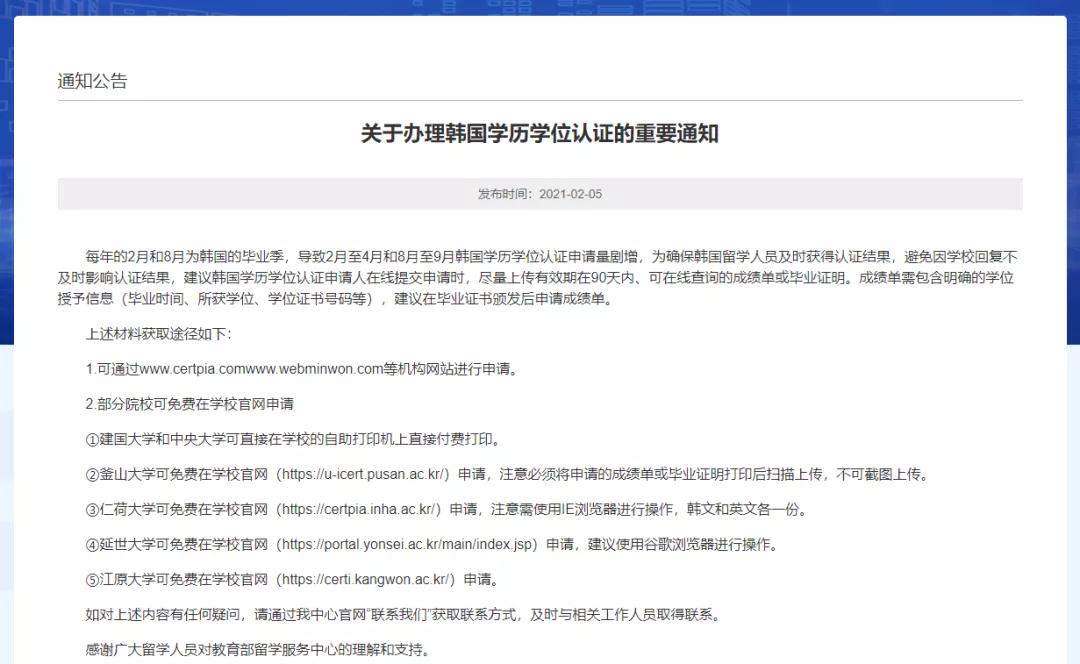
Task: Open the Pusan link https://u-icert.pusan.ac.kr/
Action: click(x=365, y=475)
